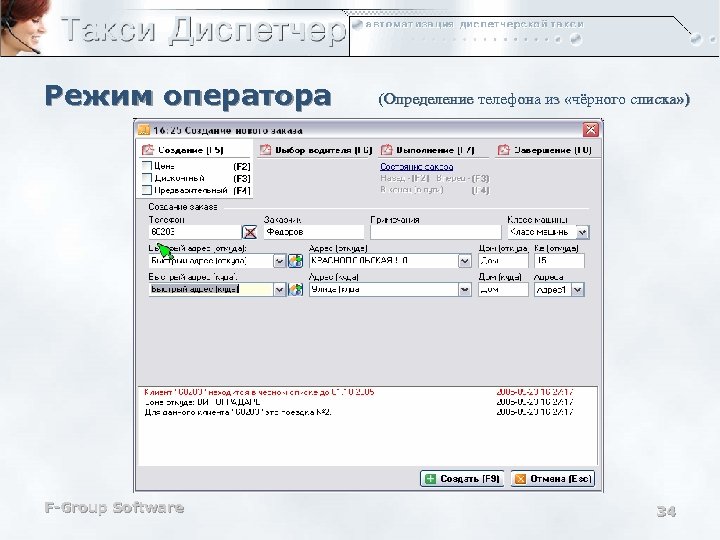Click the Примечания input field
The width and height of the screenshot is (720, 540).
(x=435, y=232)
